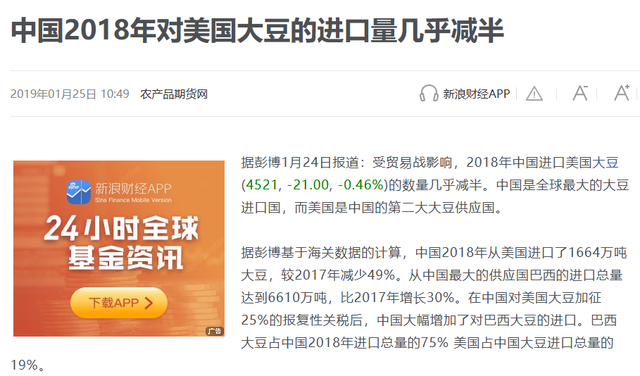Click the article headline 中国2018年对美国大豆的进口量几乎减半
Image resolution: width=640 pixels, height=376 pixels.
[x=257, y=31]
